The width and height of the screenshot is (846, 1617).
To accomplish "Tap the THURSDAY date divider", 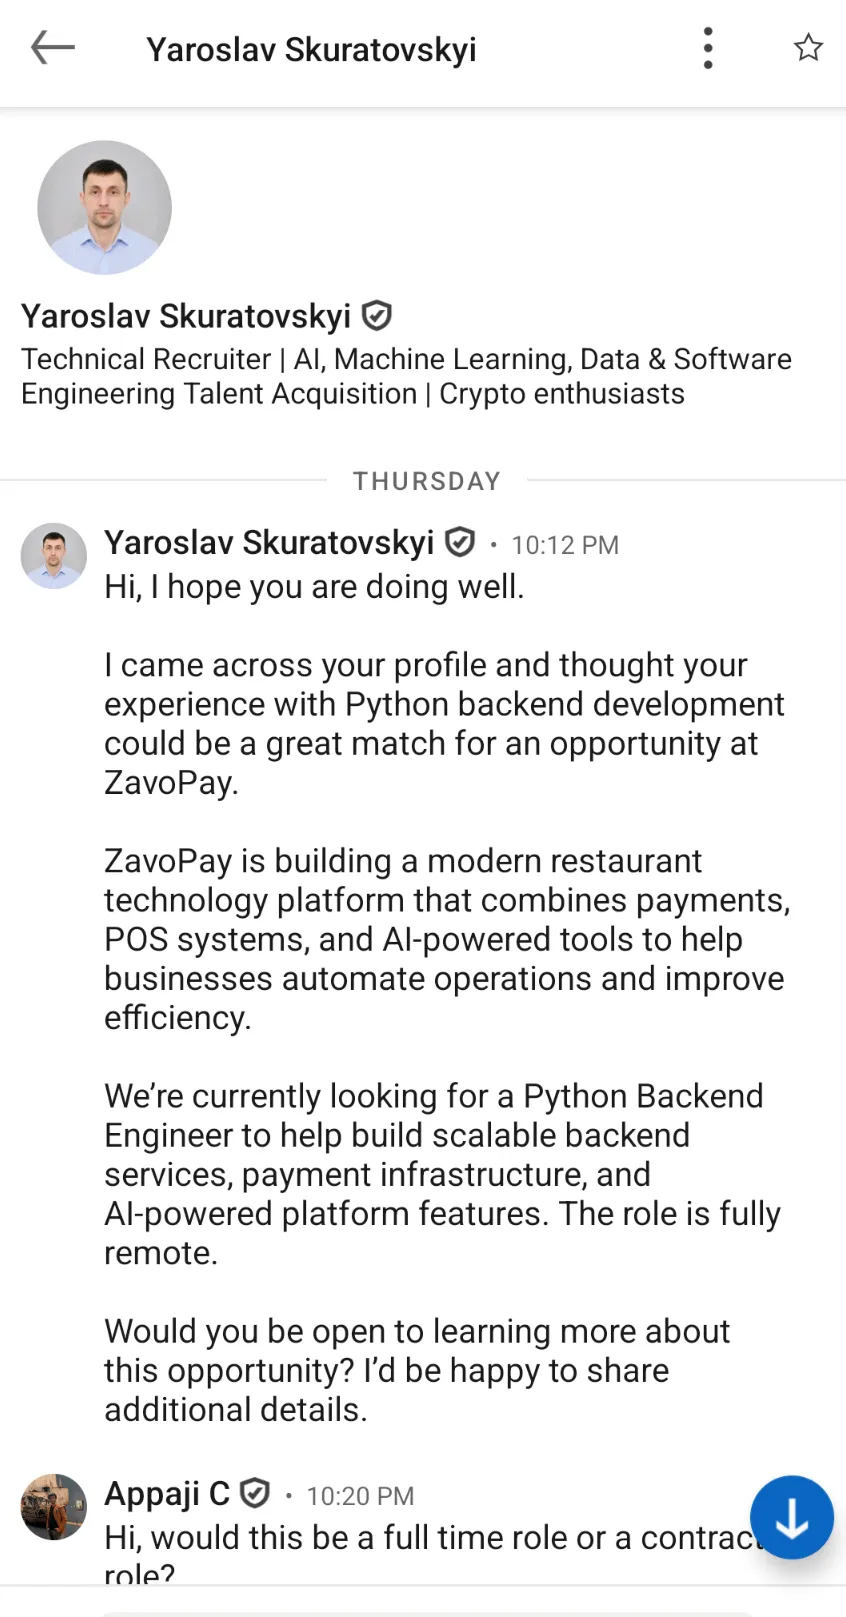I will click(x=427, y=481).
